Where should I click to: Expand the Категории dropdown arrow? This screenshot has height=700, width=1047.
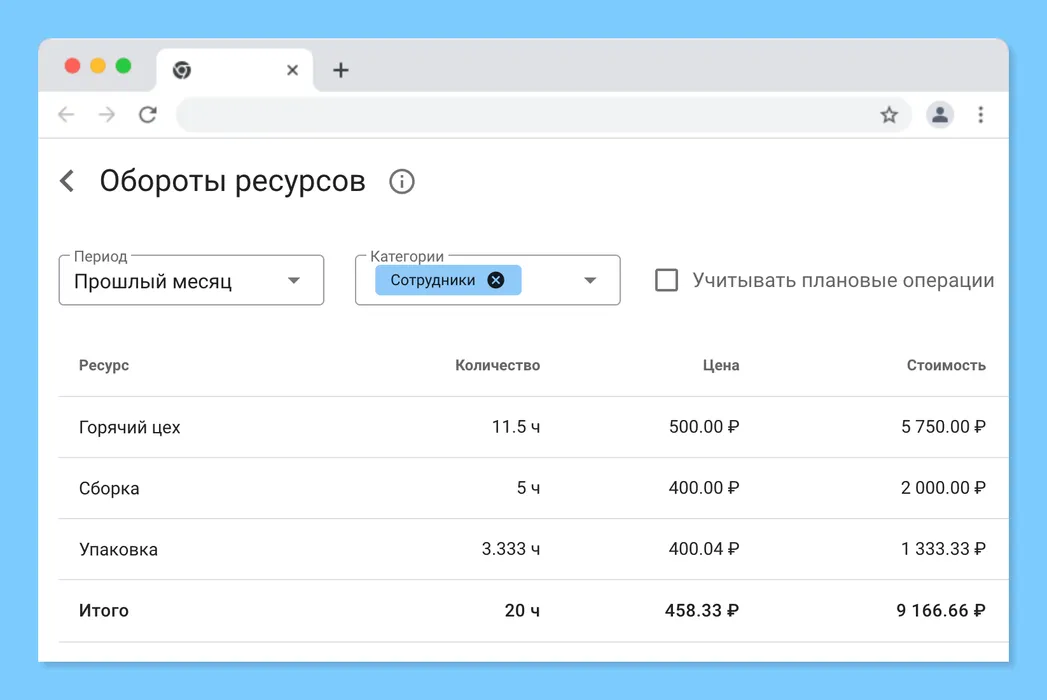[590, 281]
